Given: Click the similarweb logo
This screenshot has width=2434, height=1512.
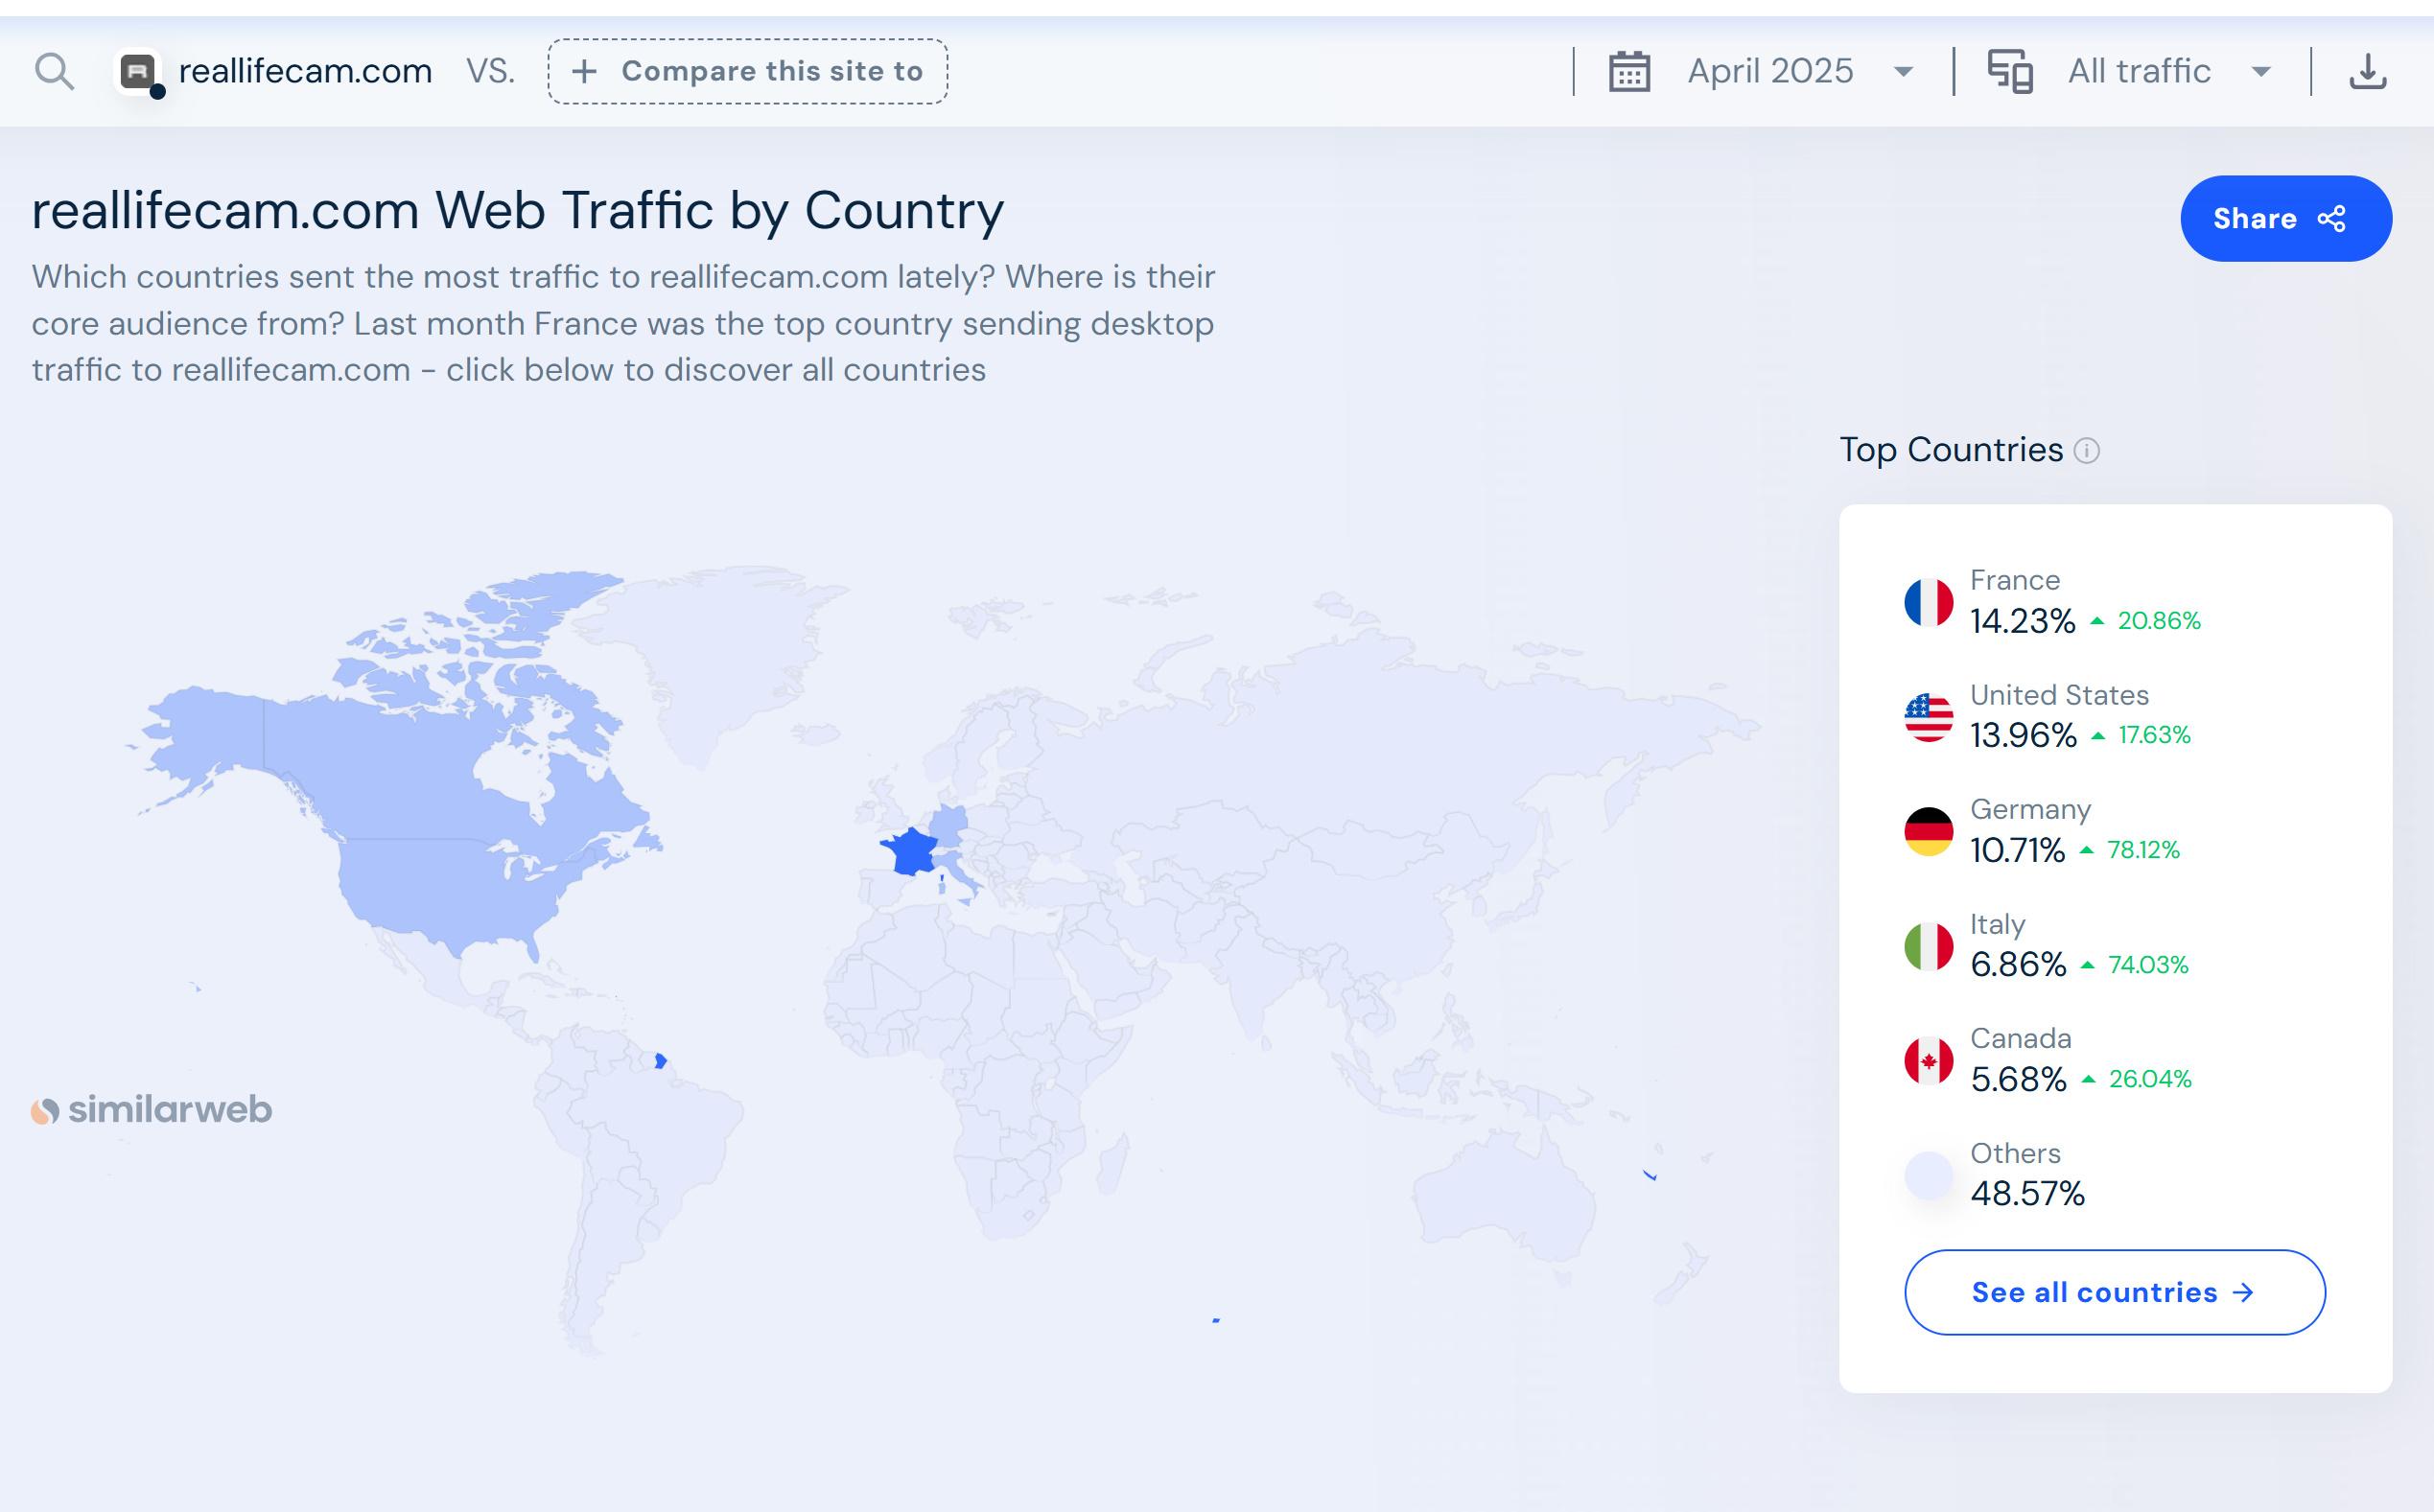Looking at the screenshot, I should (x=151, y=1110).
